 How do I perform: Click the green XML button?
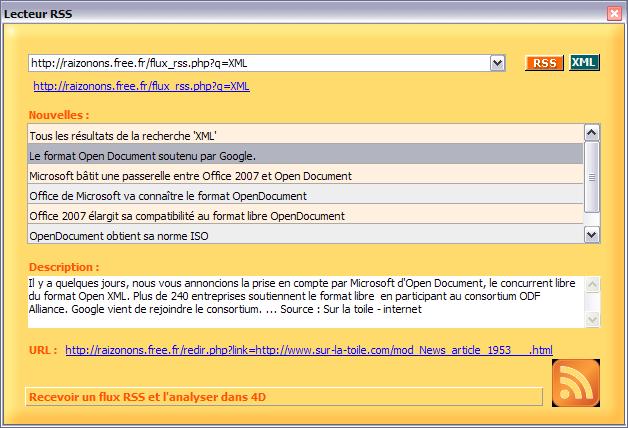click(584, 63)
